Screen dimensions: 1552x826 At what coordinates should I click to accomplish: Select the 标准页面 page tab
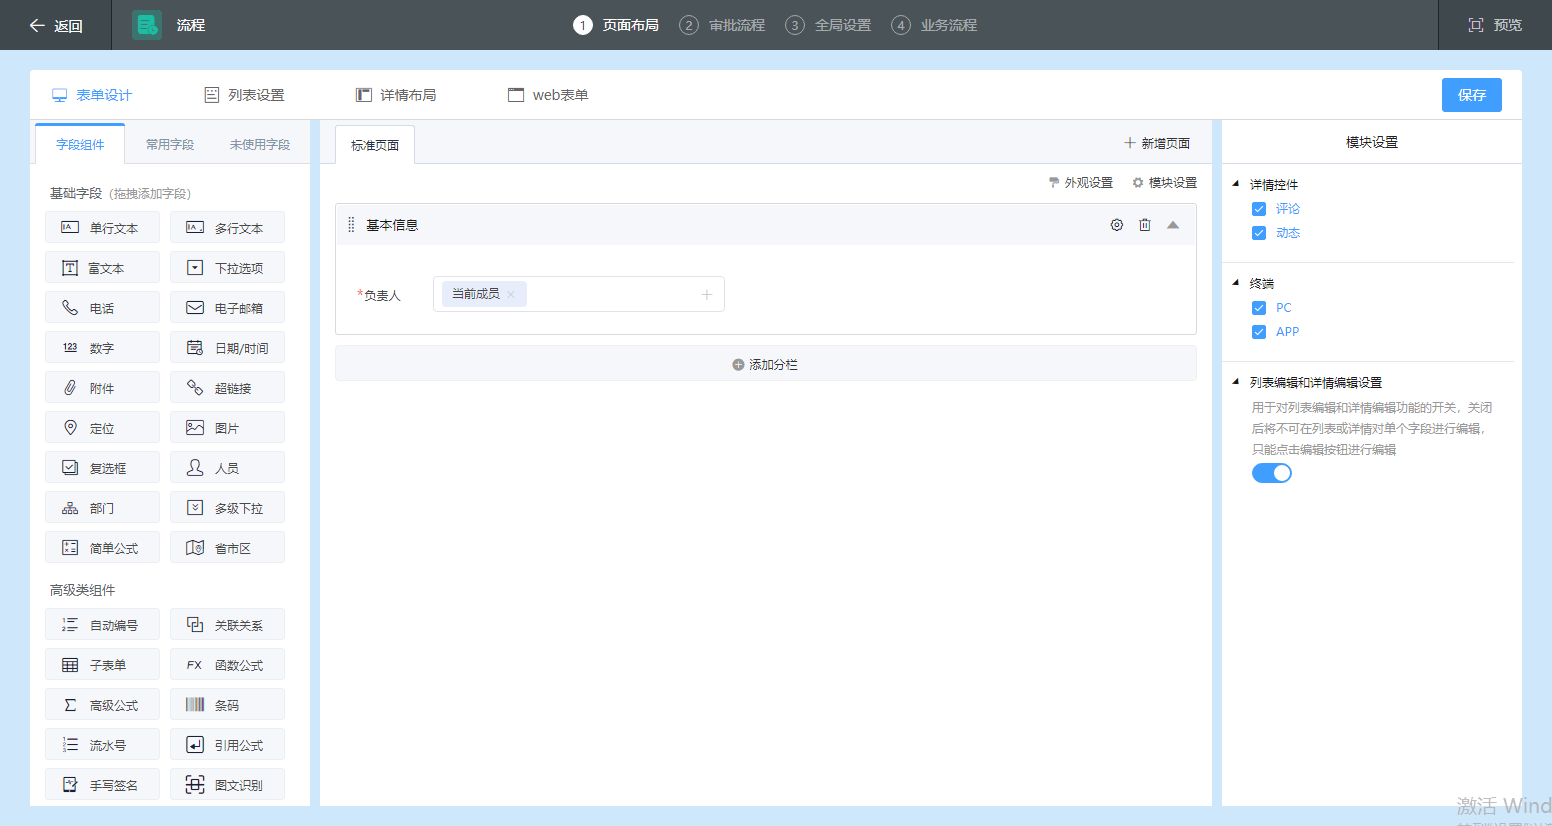click(x=375, y=145)
